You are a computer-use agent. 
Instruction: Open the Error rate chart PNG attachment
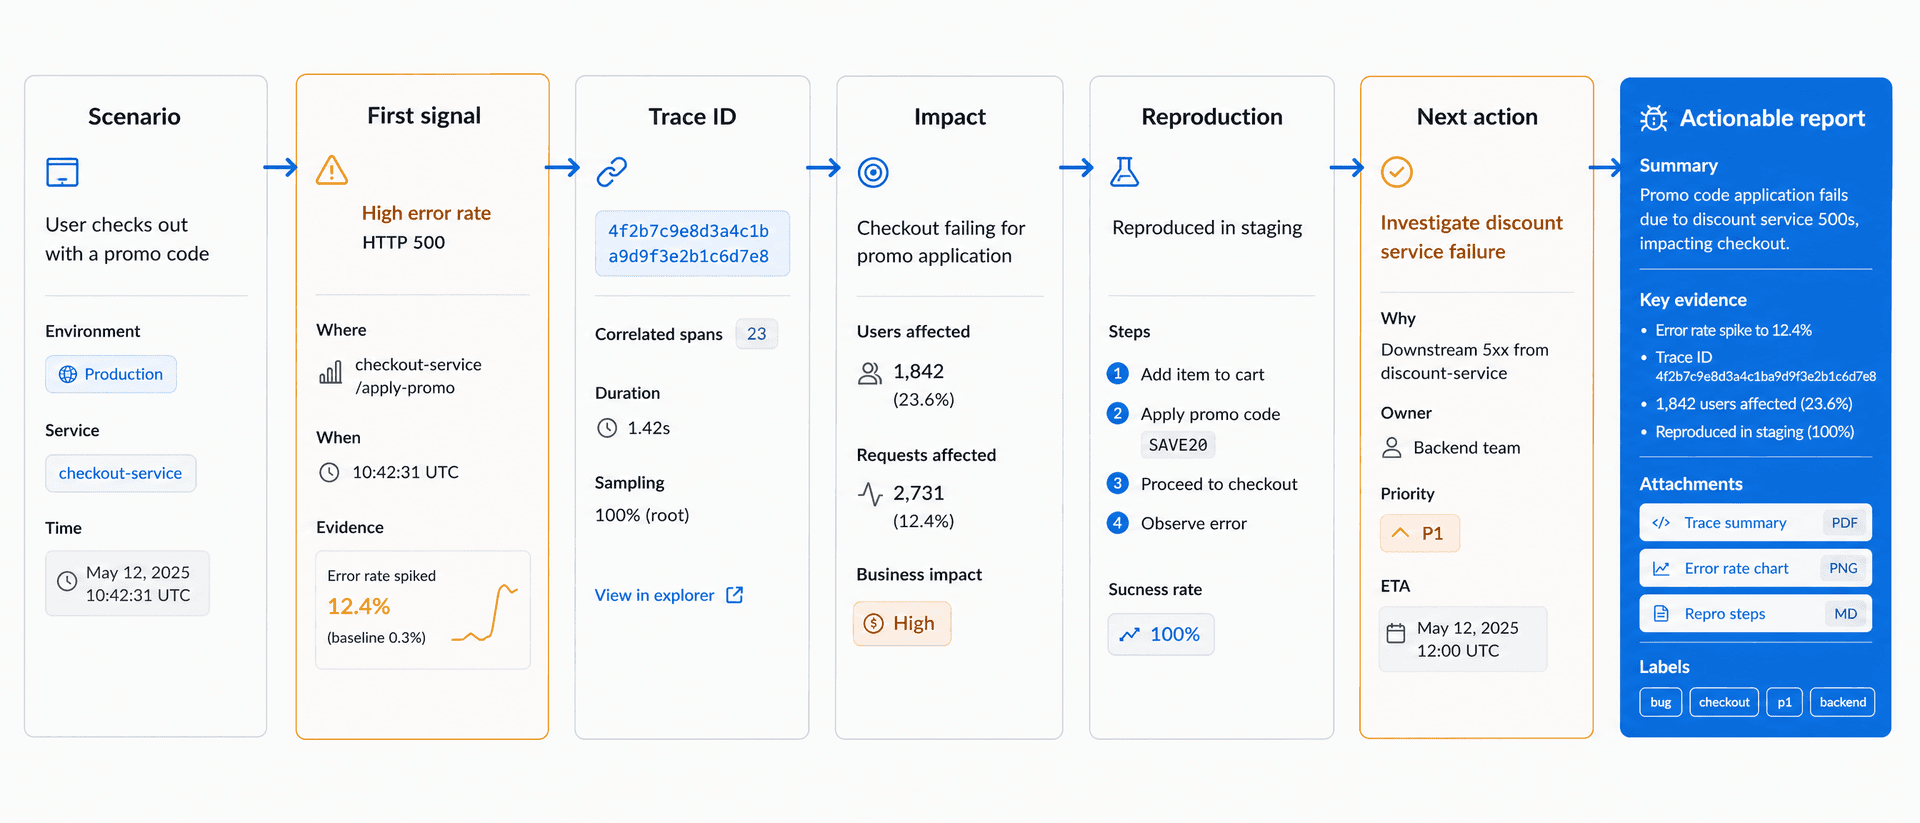point(1755,568)
